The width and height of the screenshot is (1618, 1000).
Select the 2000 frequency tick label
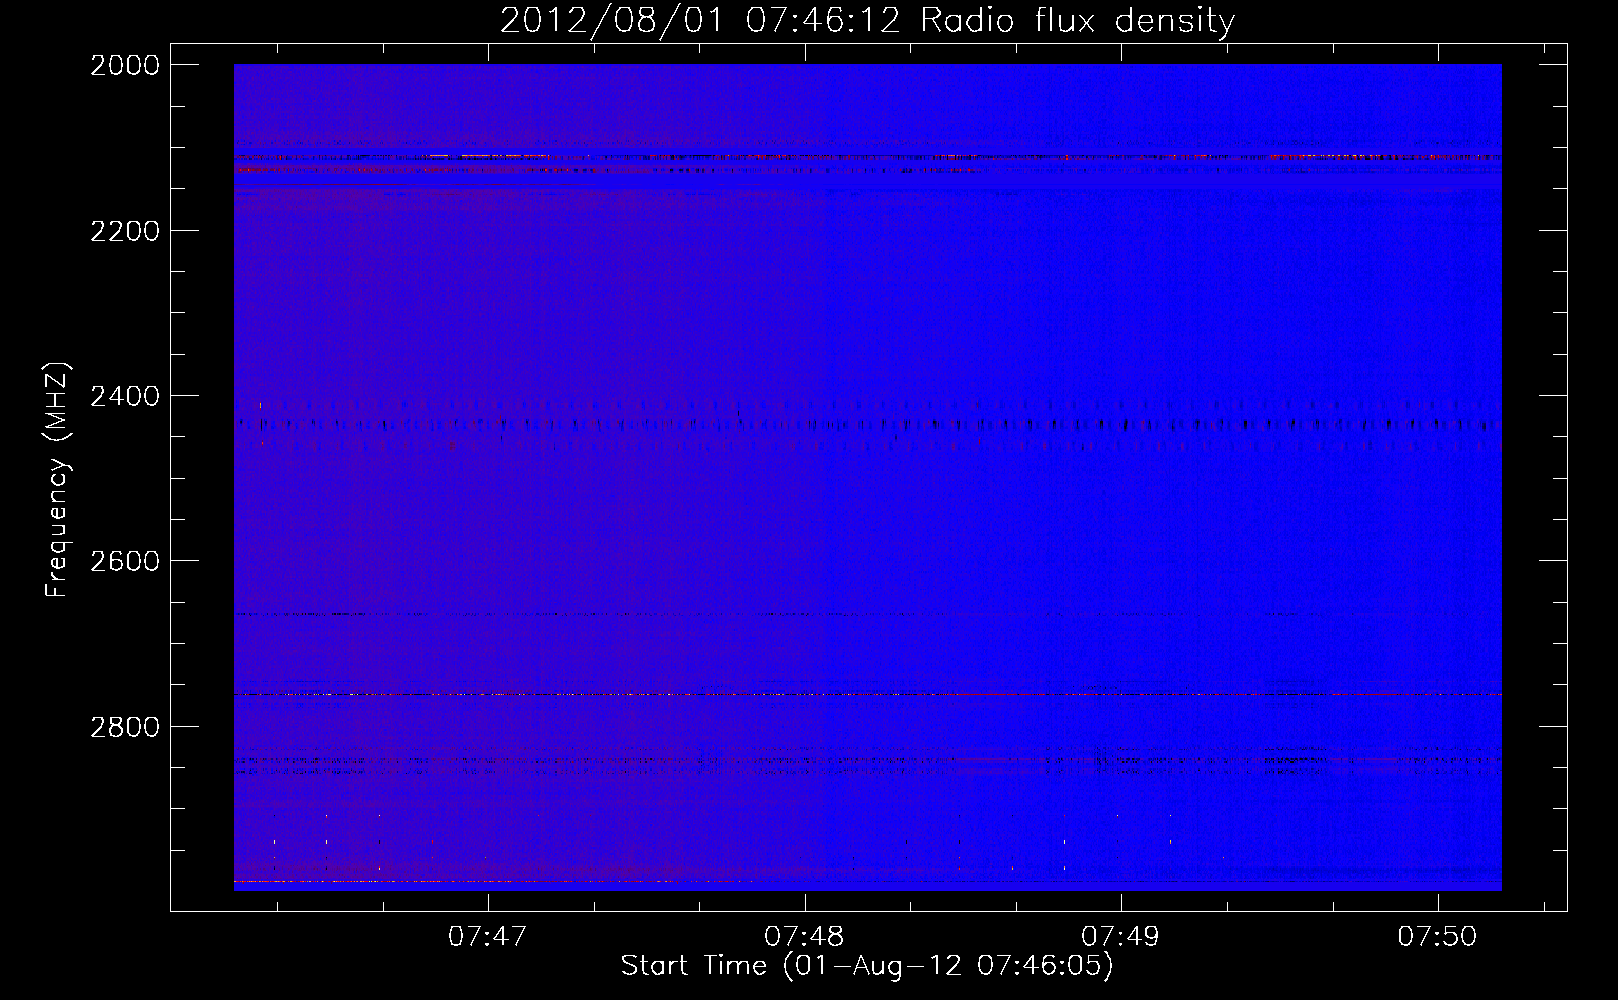125,65
